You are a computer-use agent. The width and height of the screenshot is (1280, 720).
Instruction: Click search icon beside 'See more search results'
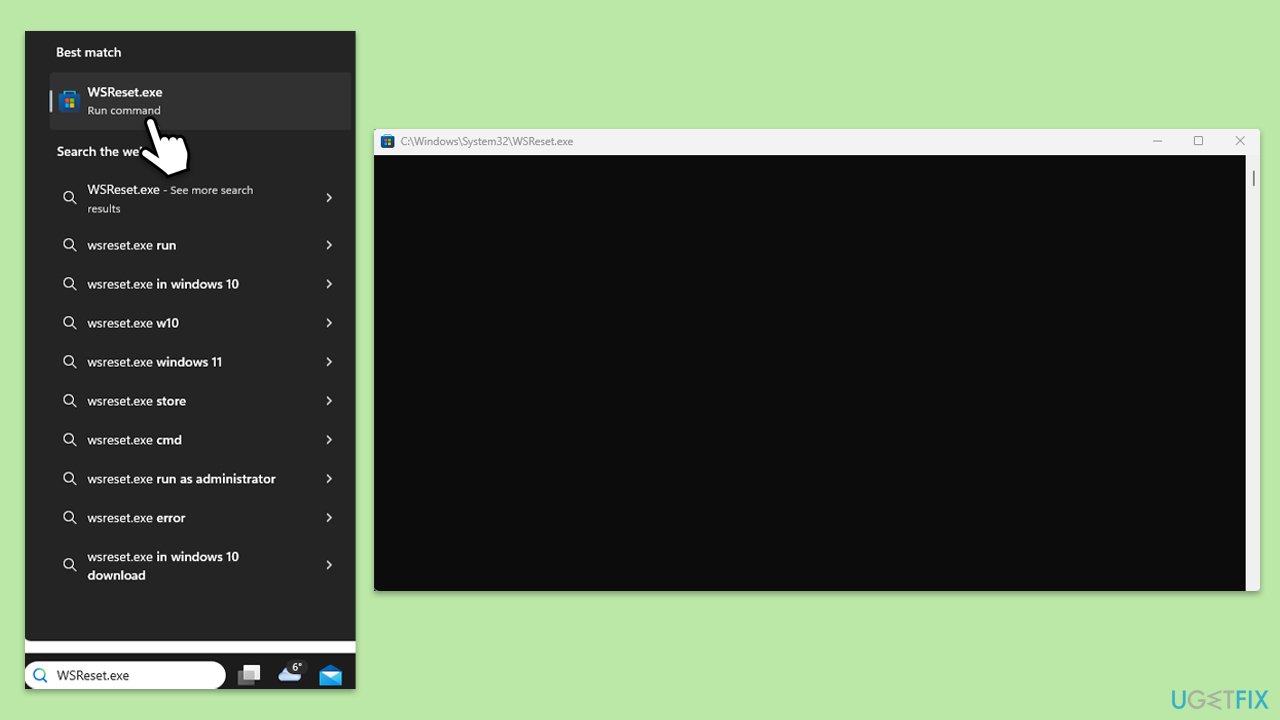[x=70, y=198]
